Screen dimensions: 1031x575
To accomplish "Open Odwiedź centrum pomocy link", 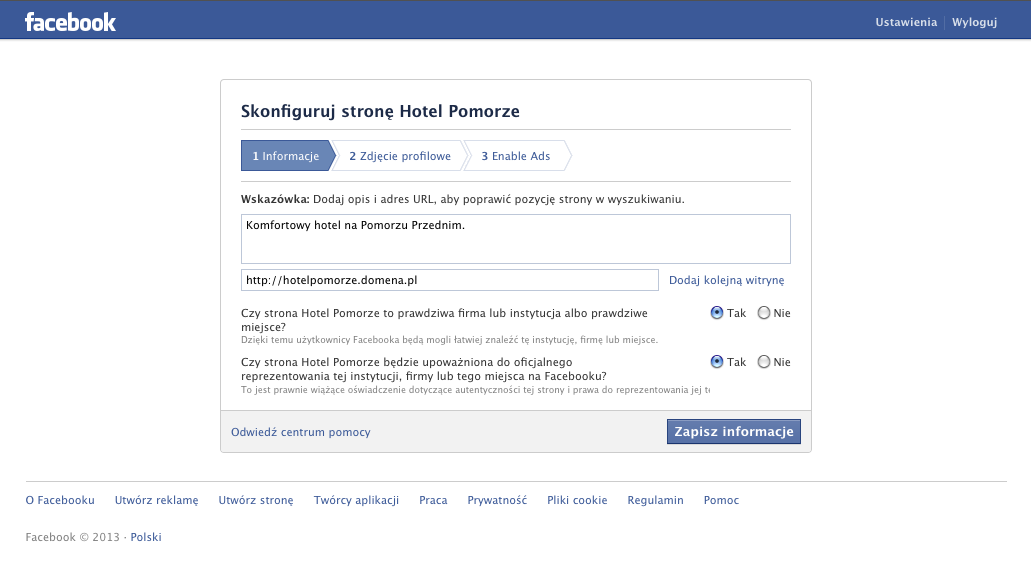I will tap(300, 432).
